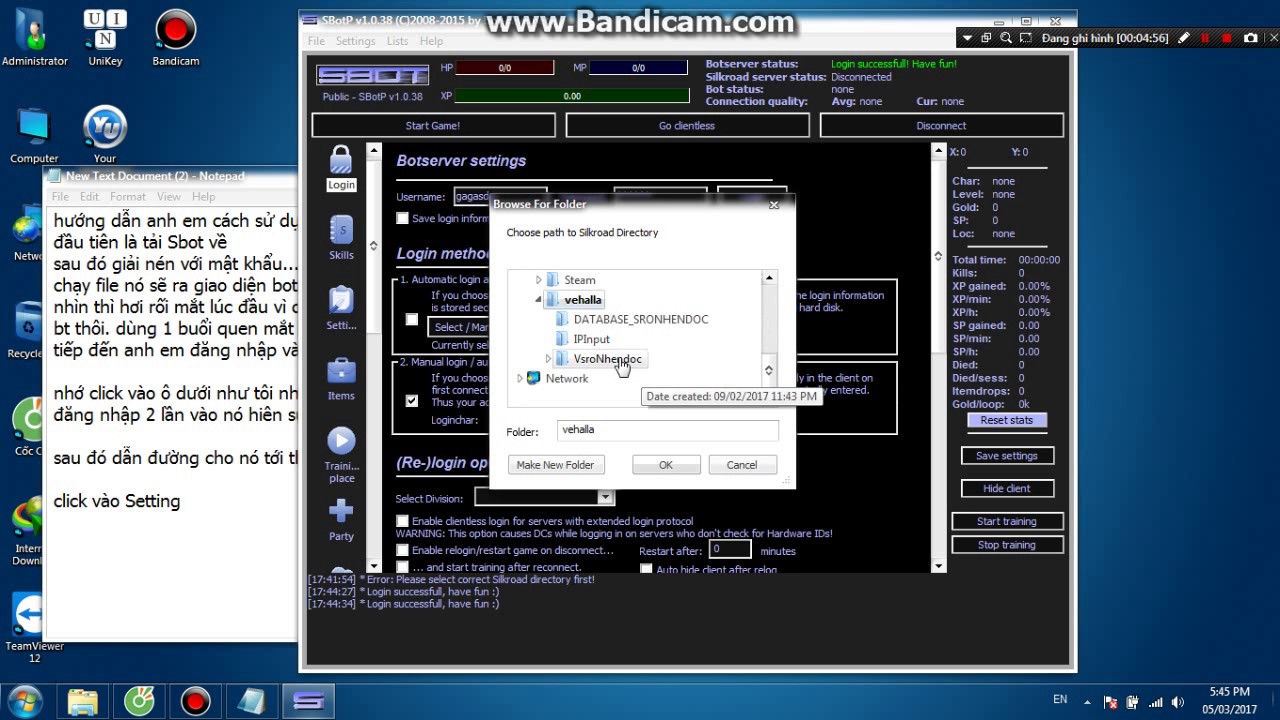
Task: Open the Windows Start menu
Action: pyautogui.click(x=24, y=700)
